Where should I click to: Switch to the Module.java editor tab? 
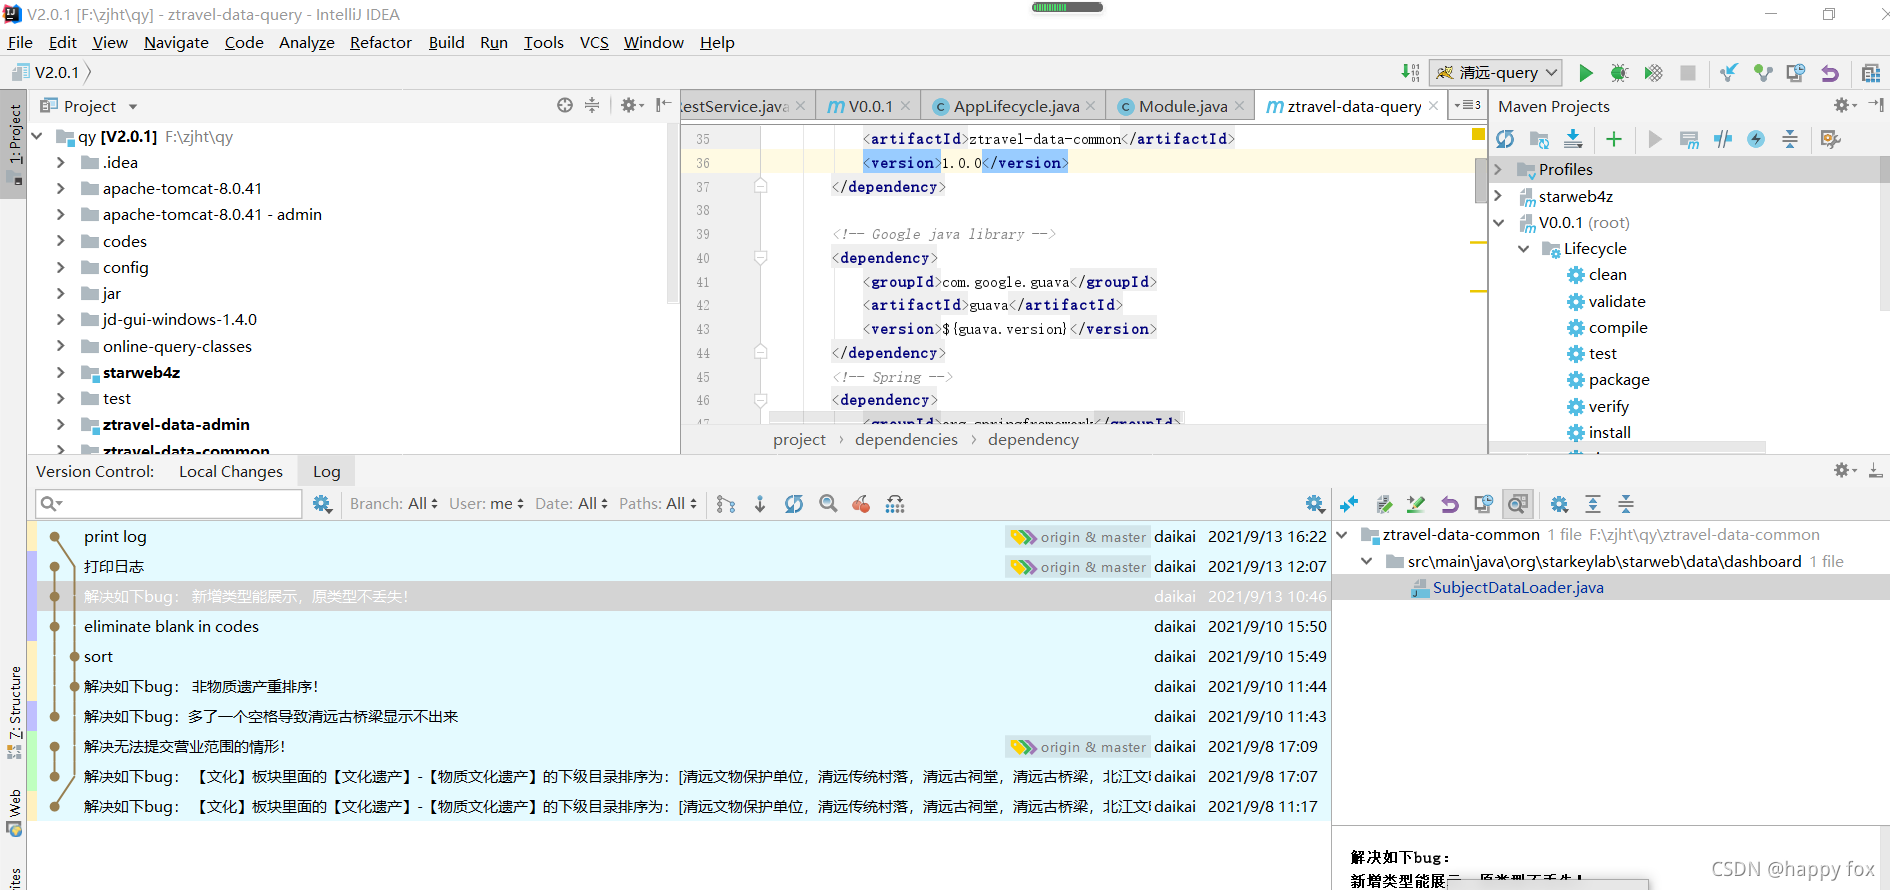1181,106
